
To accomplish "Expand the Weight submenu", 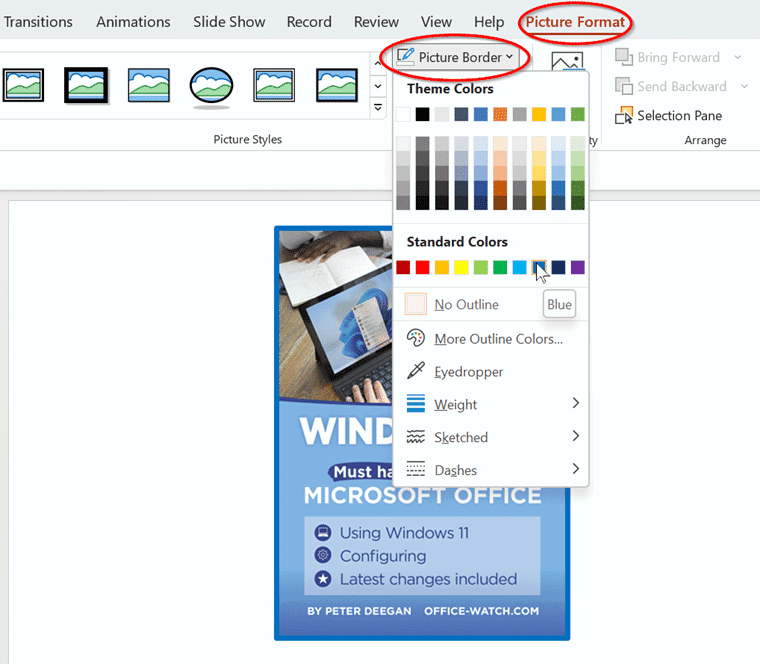I will tap(575, 404).
